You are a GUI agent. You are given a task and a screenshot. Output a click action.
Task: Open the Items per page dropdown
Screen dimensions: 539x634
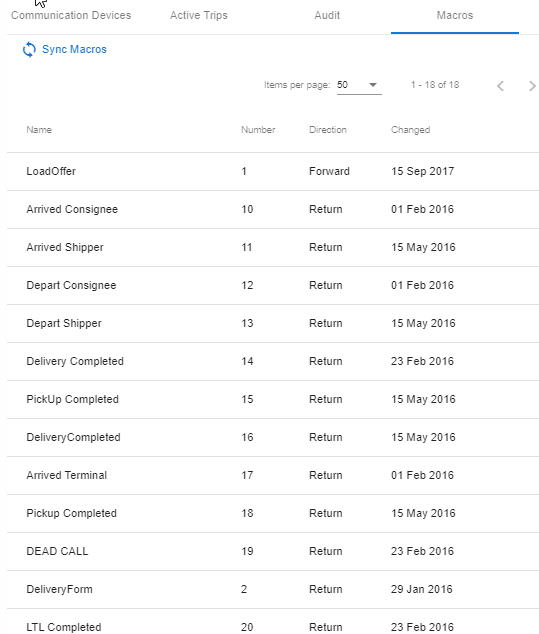[359, 85]
